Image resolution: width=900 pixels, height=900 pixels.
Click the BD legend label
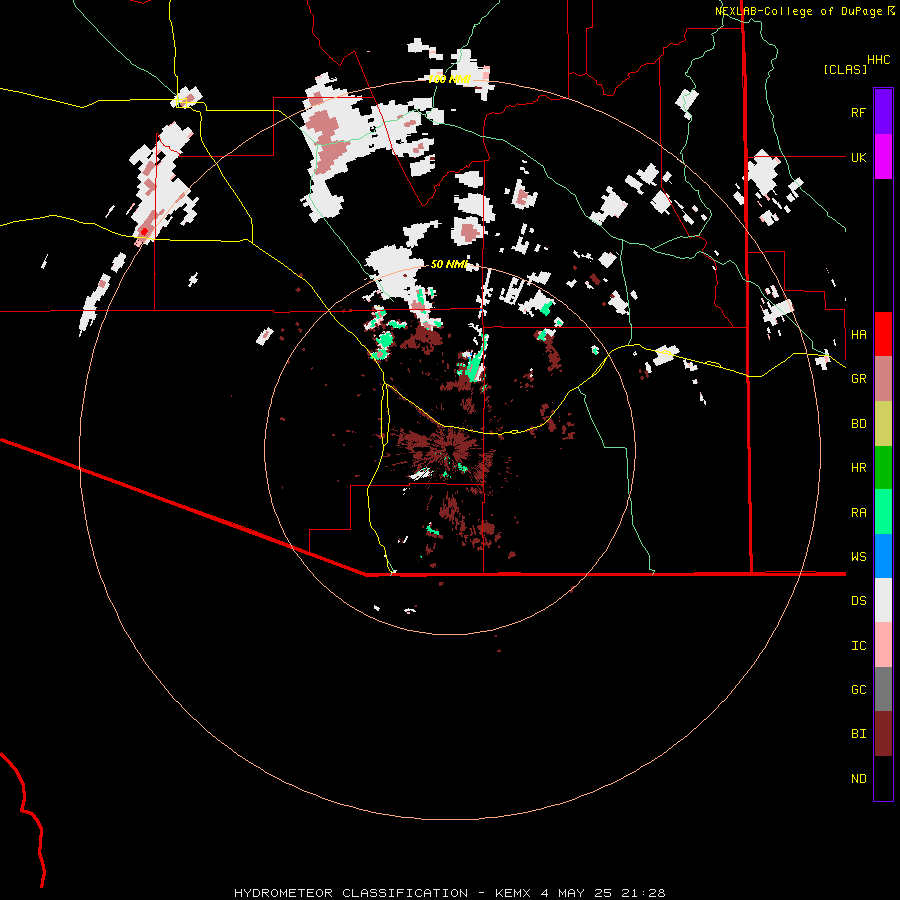tap(858, 424)
